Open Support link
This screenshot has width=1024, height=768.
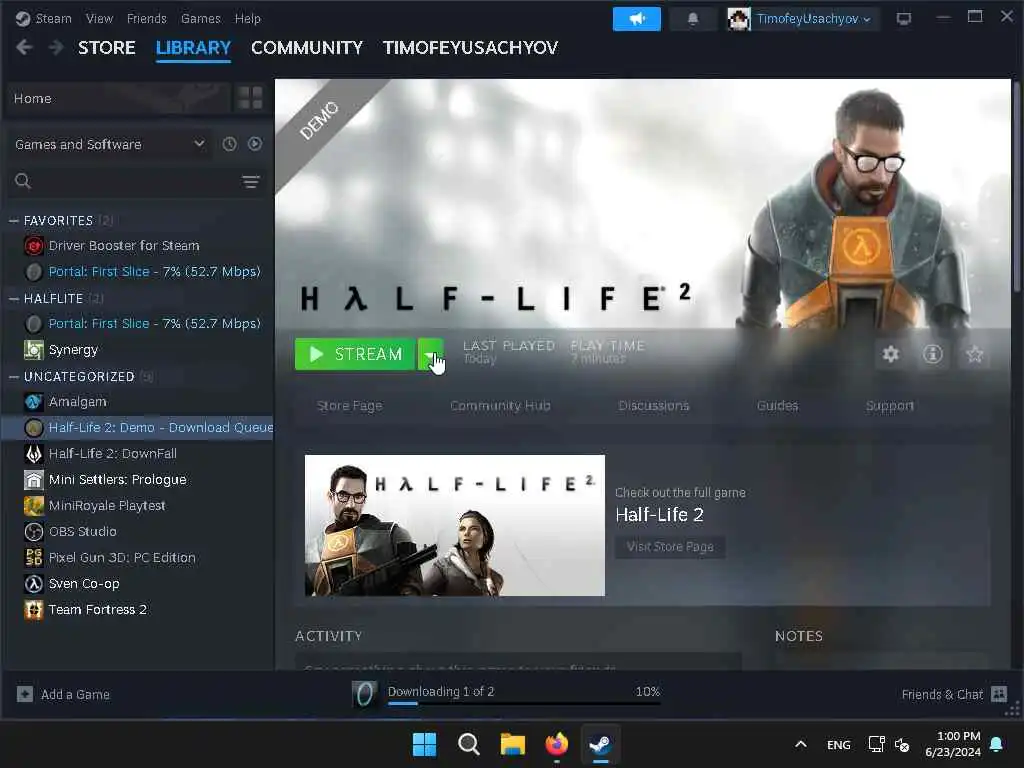click(x=889, y=406)
